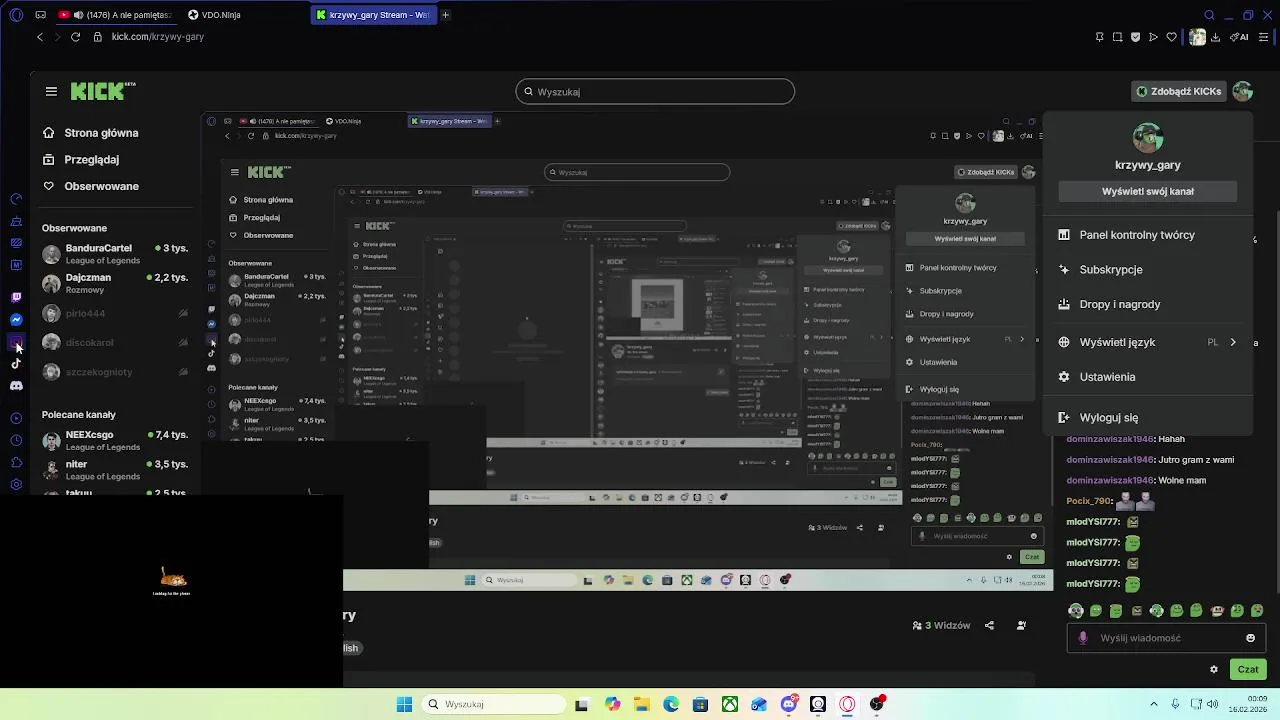Switch to the YouTube (1476) tab

coord(115,15)
